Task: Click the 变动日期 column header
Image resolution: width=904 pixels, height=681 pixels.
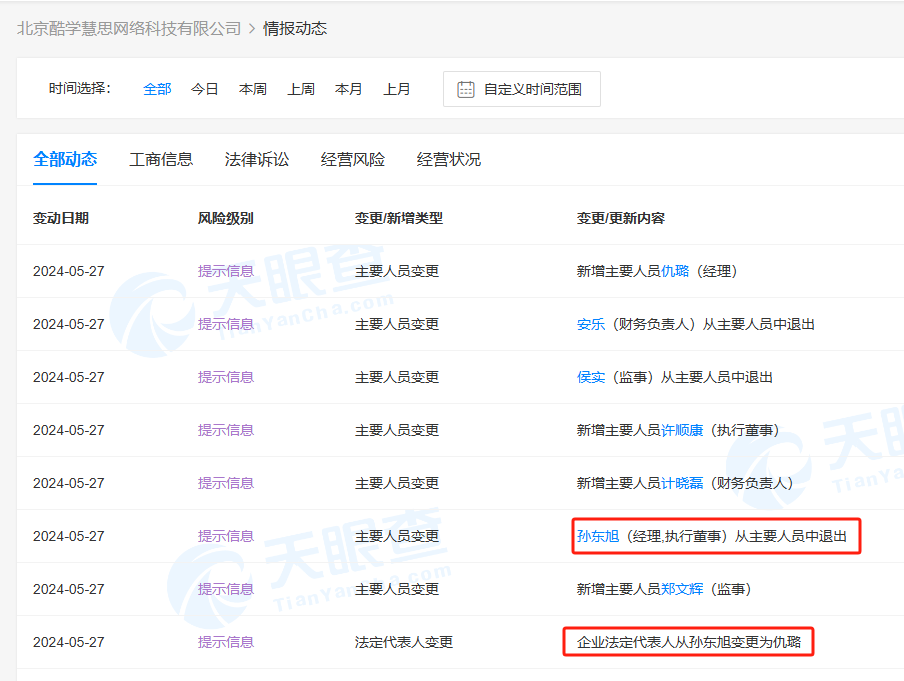Action: (61, 218)
